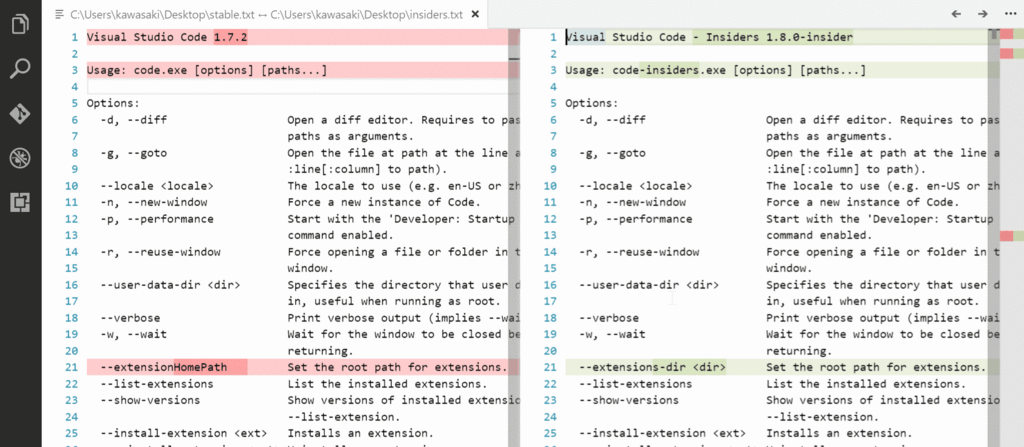Go to previous change arrow
The image size is (1024, 447).
coord(956,14)
